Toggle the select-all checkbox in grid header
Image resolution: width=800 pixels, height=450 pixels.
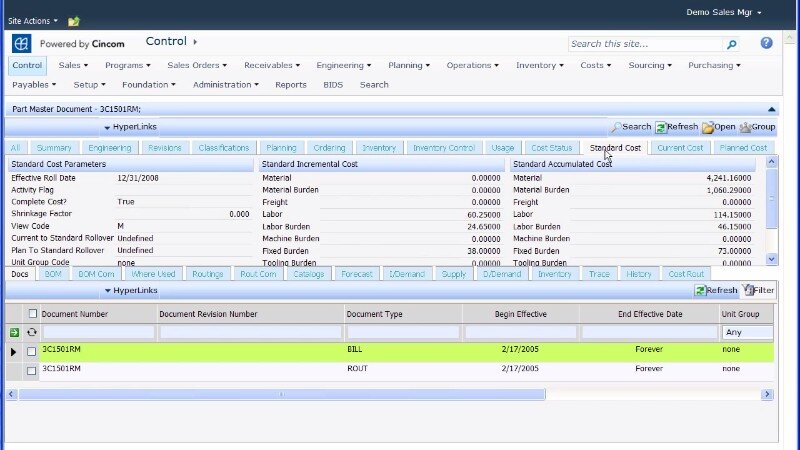coord(32,314)
